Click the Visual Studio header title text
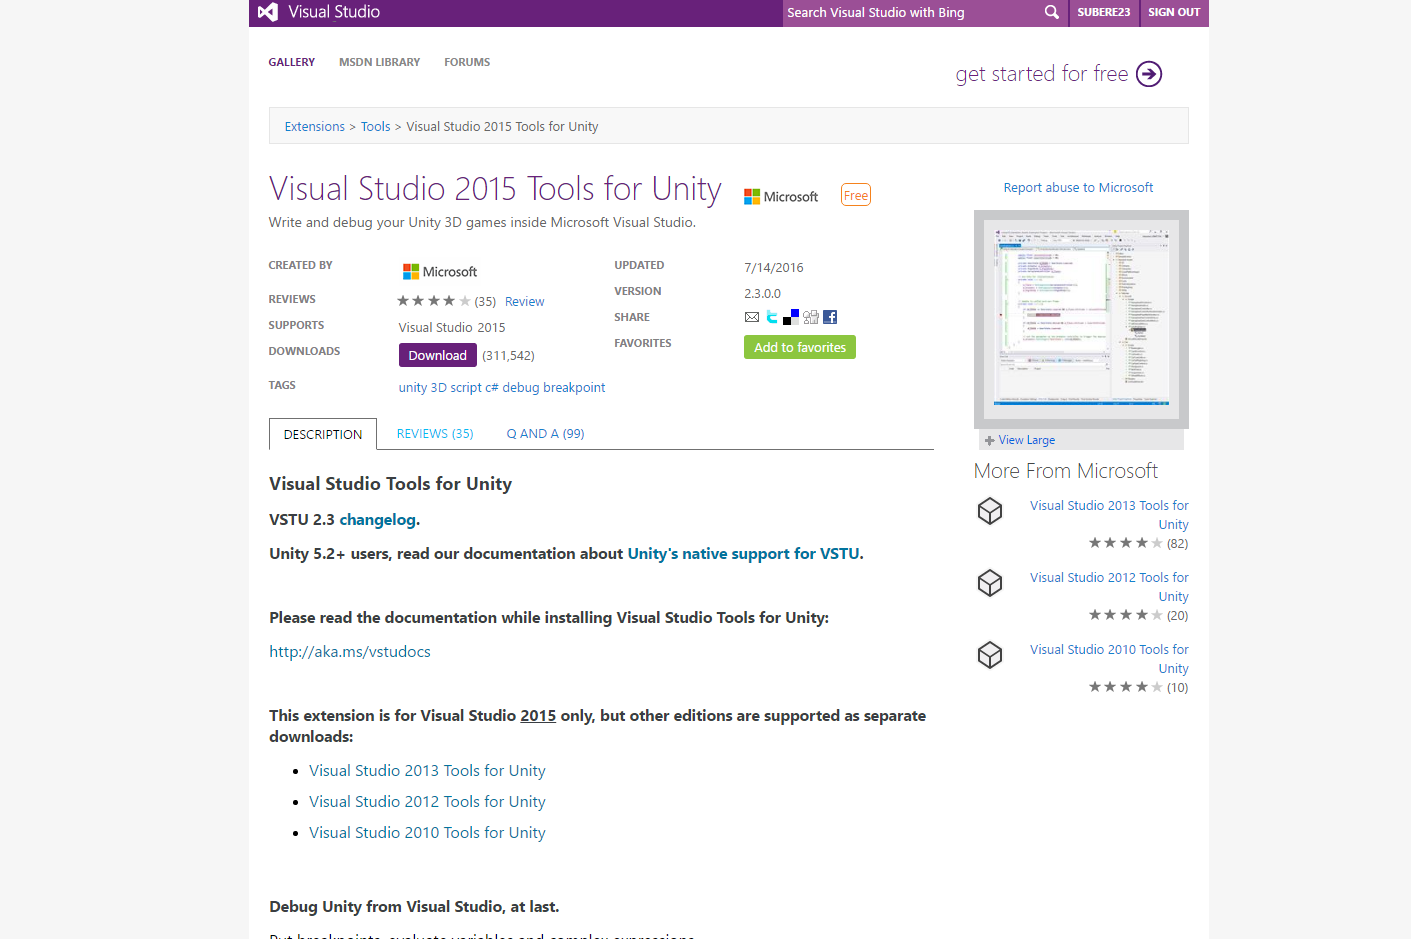 (x=334, y=12)
